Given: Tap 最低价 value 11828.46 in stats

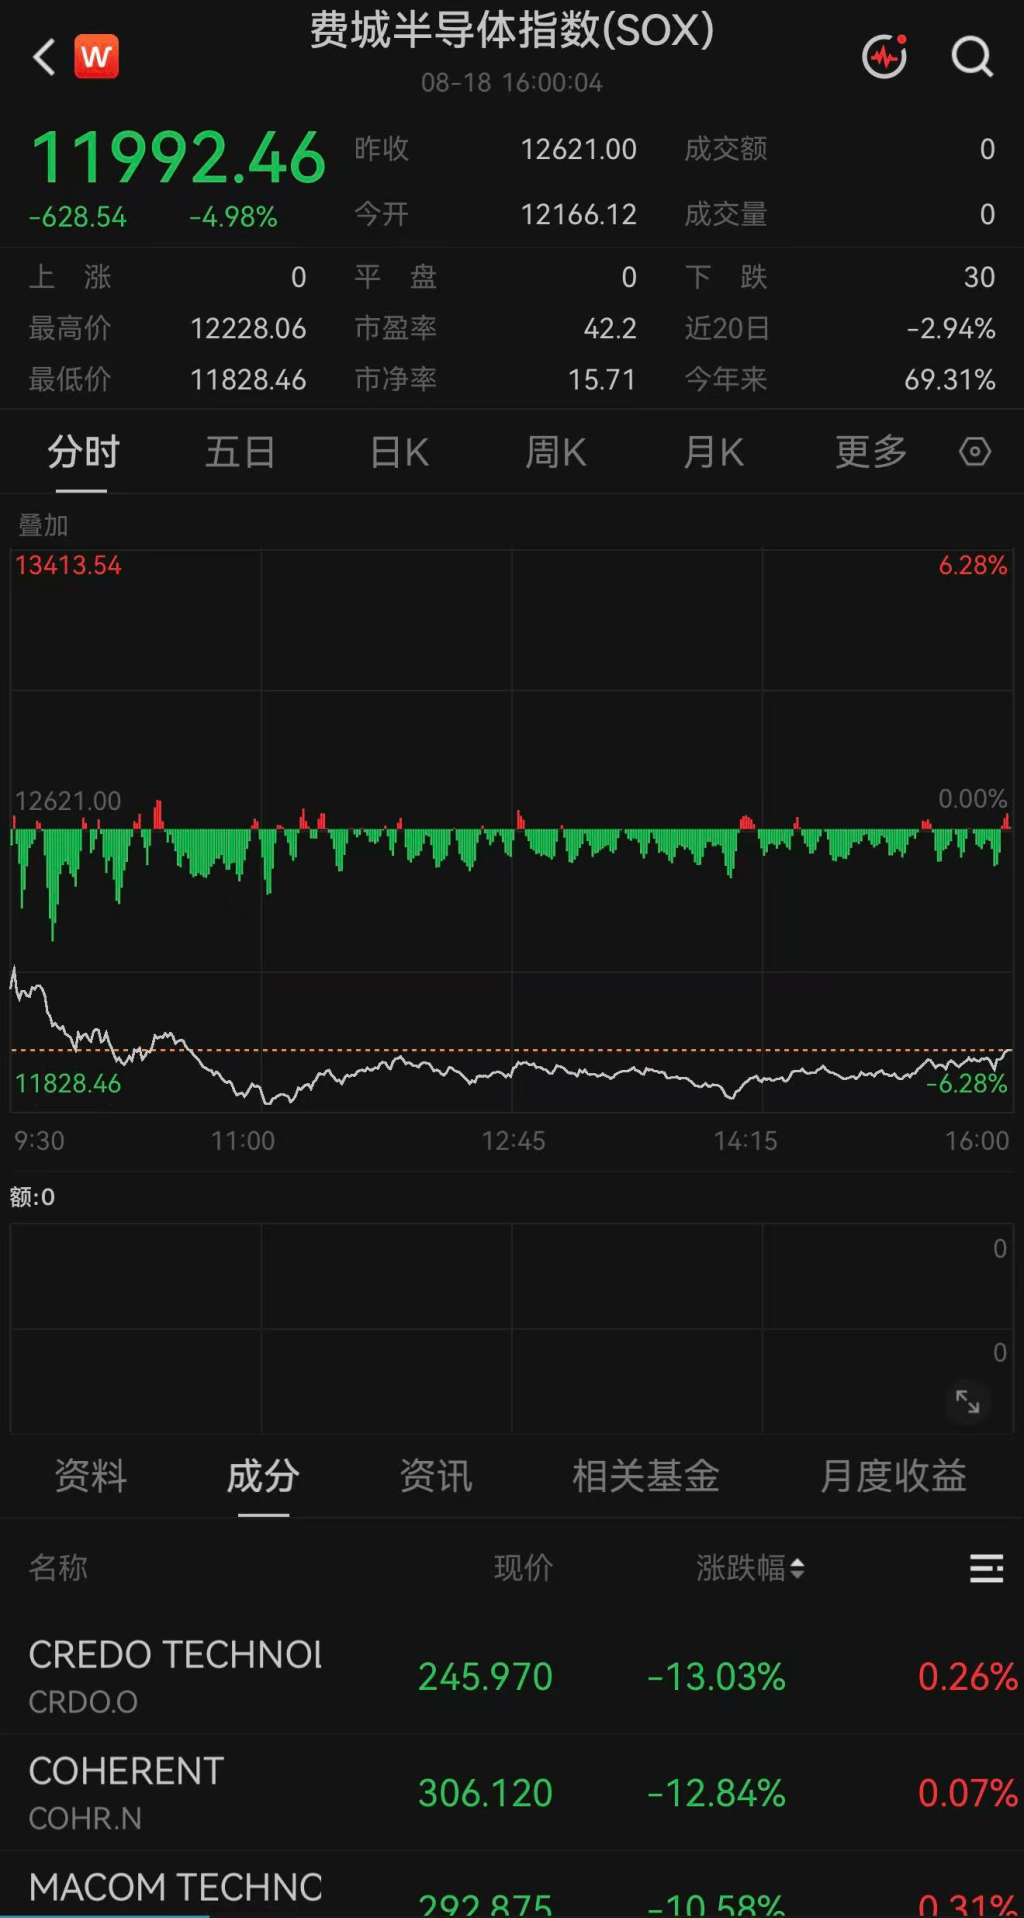Looking at the screenshot, I should click(x=248, y=380).
